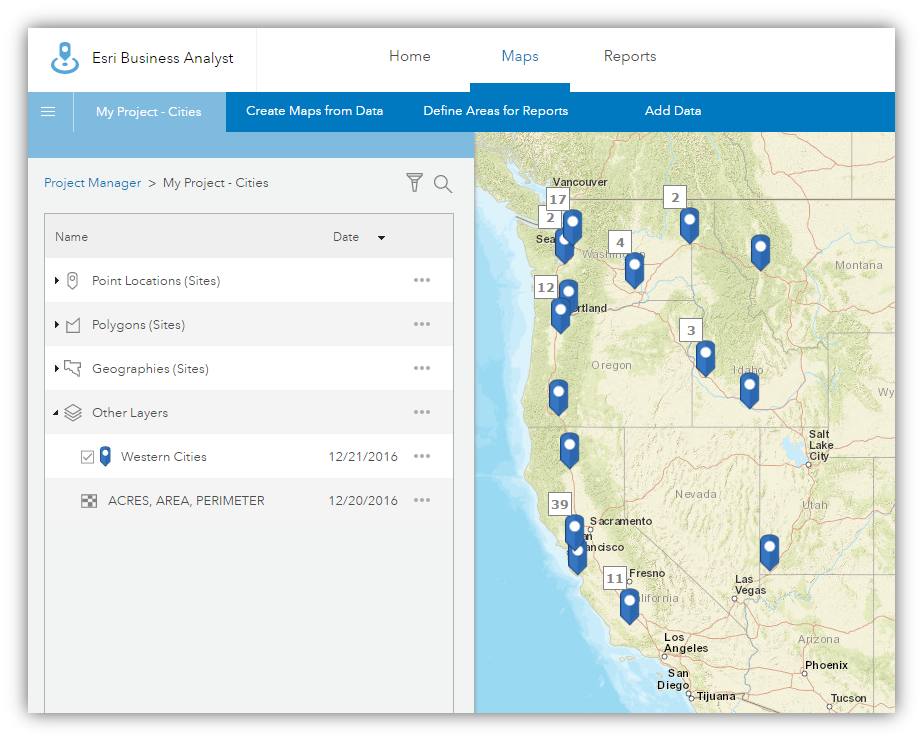Select the Western Cities layer name

(164, 457)
